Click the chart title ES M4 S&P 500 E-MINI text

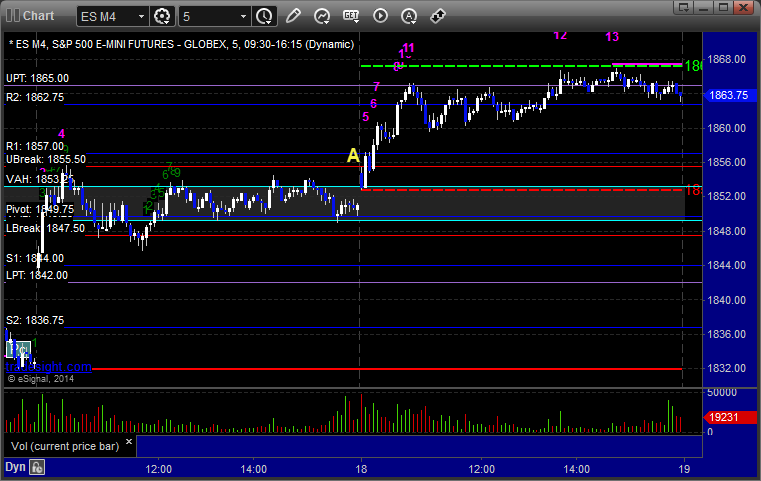coord(182,44)
